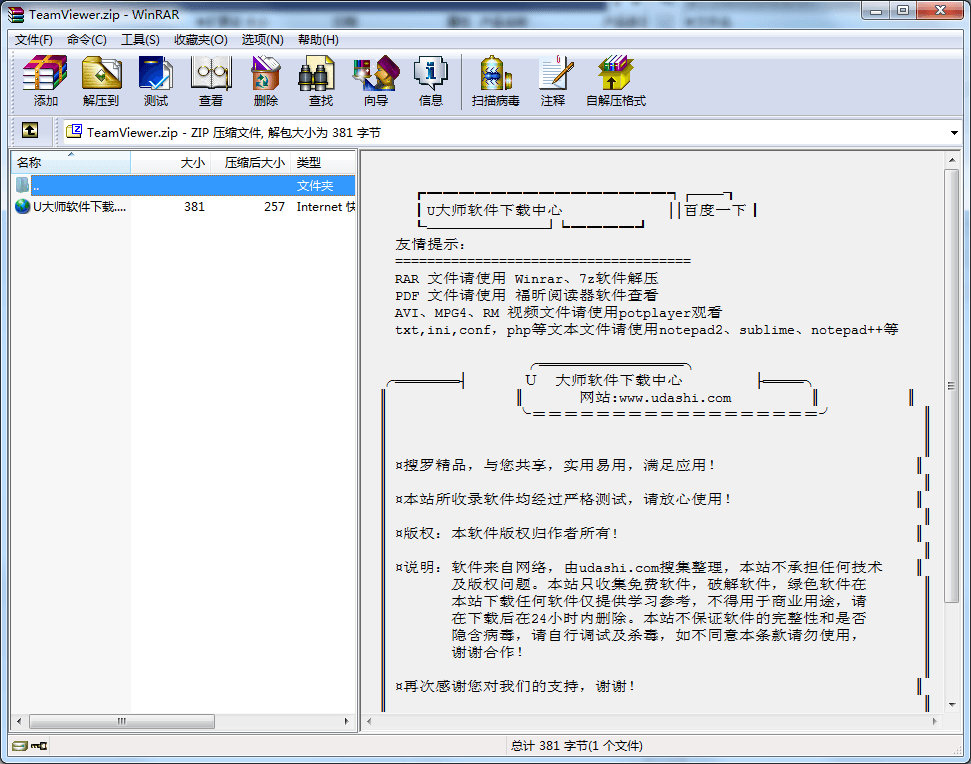971x764 pixels.
Task: Expand the archive path address dropdown
Action: tap(955, 131)
